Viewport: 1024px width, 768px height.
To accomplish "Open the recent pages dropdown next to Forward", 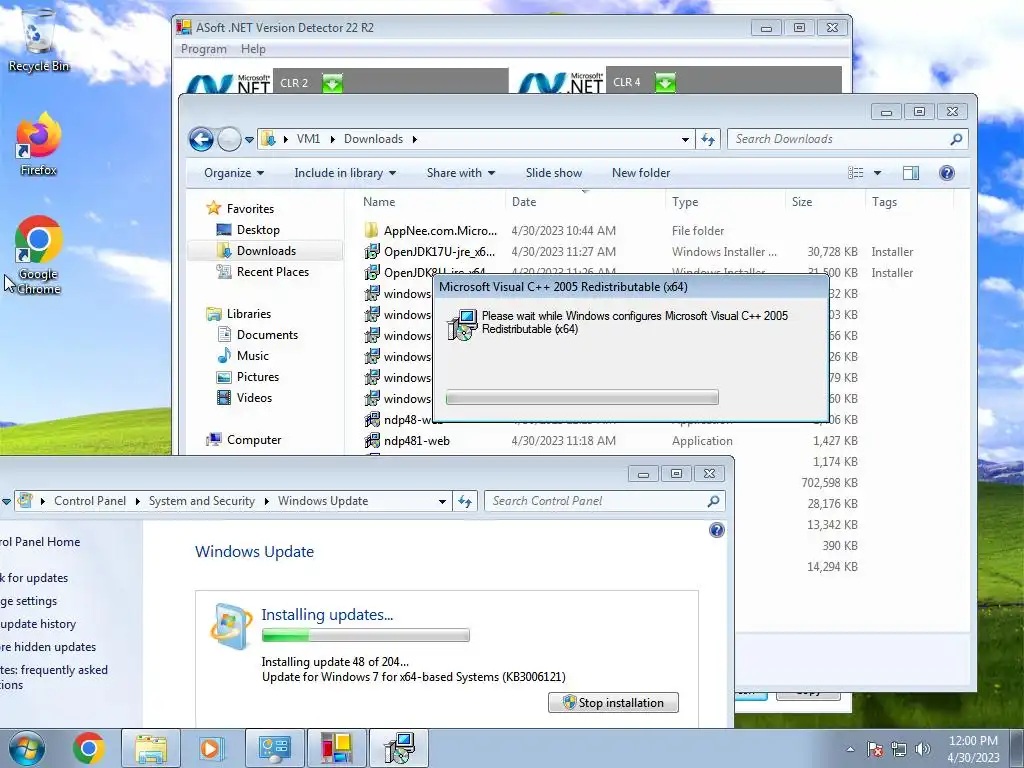I will click(x=249, y=140).
